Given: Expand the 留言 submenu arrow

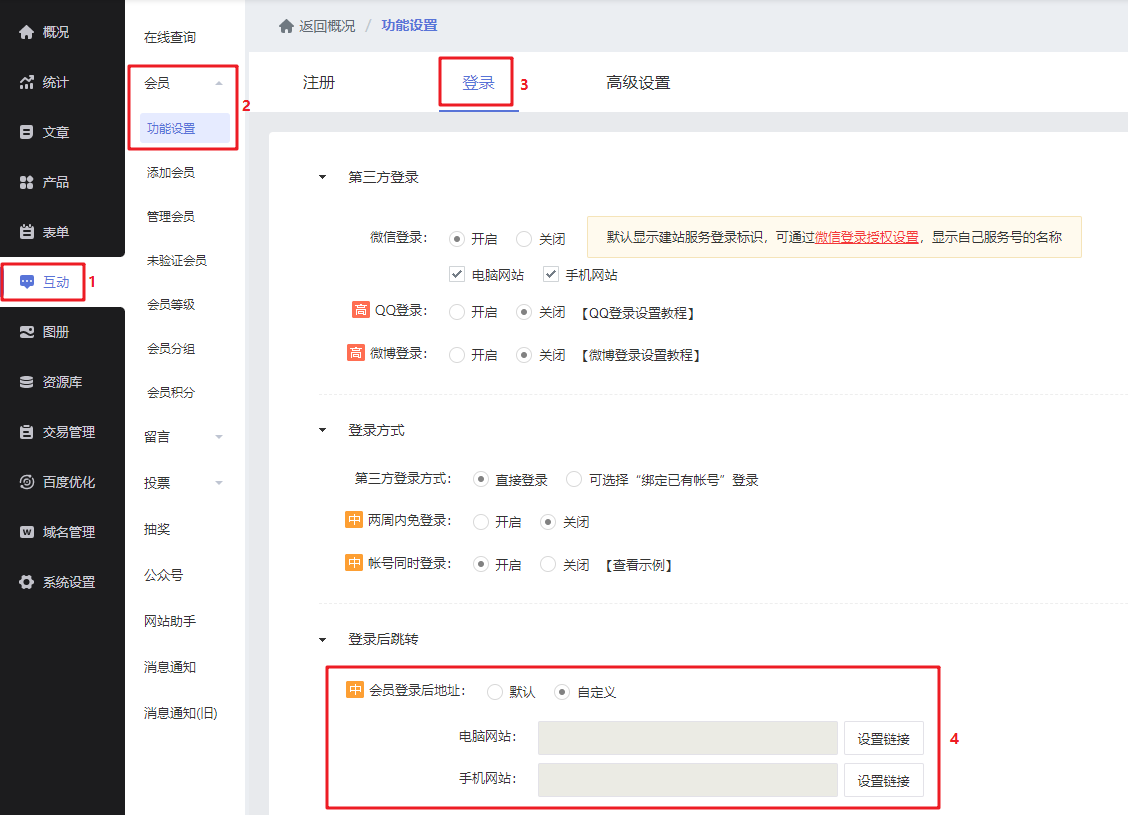Looking at the screenshot, I should point(219,437).
